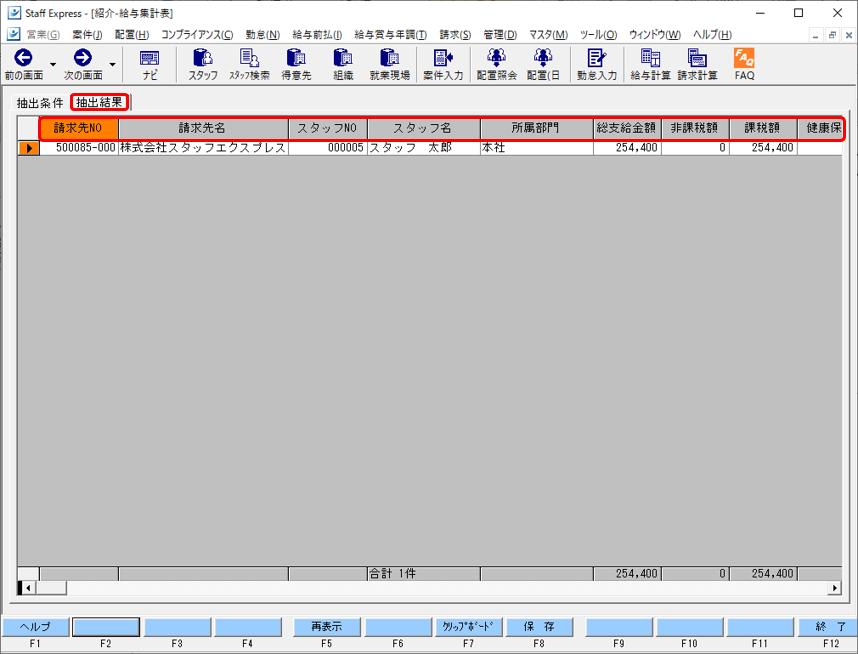Screen dimensions: 858x654
Task: Select the 本社 department cell
Action: coord(537,148)
